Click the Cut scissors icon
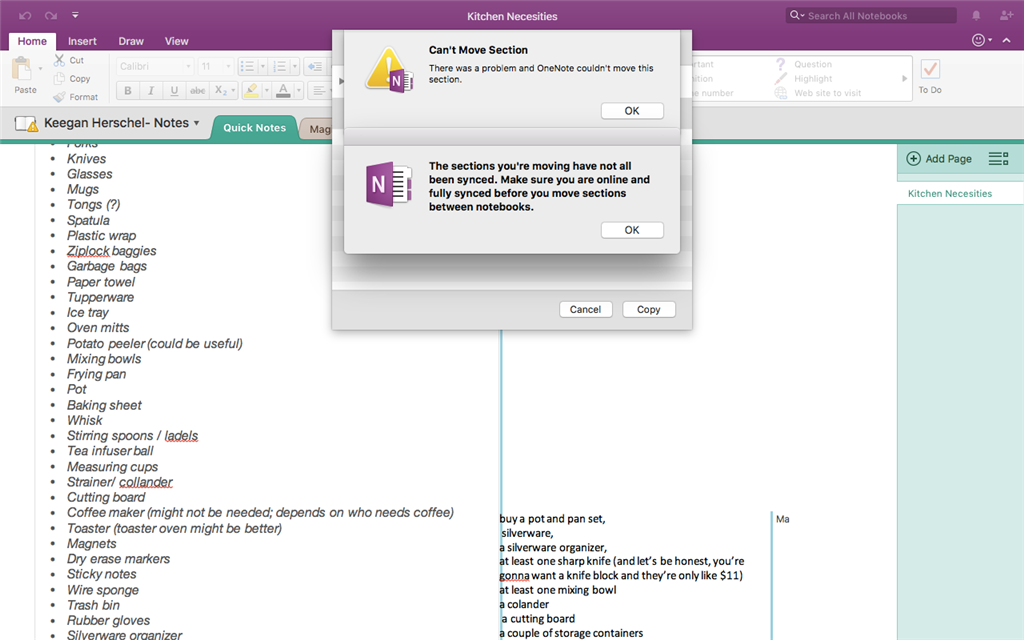 pos(59,60)
